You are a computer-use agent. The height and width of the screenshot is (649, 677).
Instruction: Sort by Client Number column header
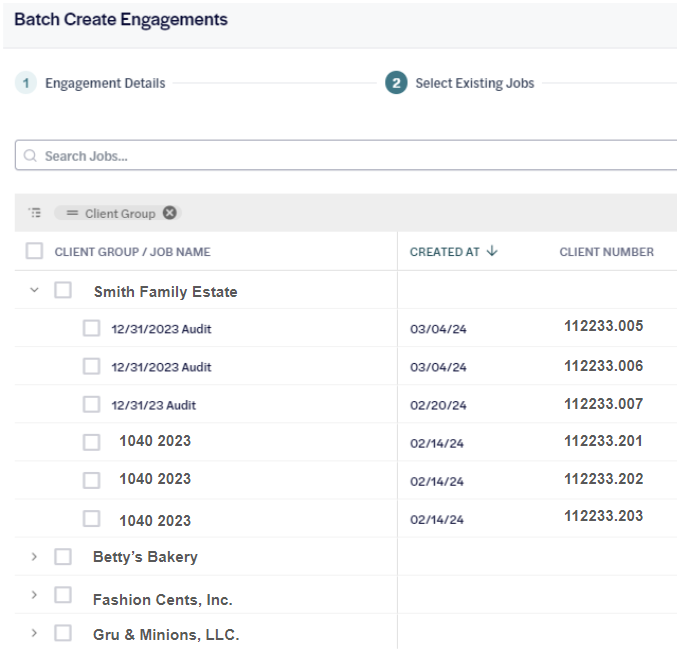click(606, 252)
